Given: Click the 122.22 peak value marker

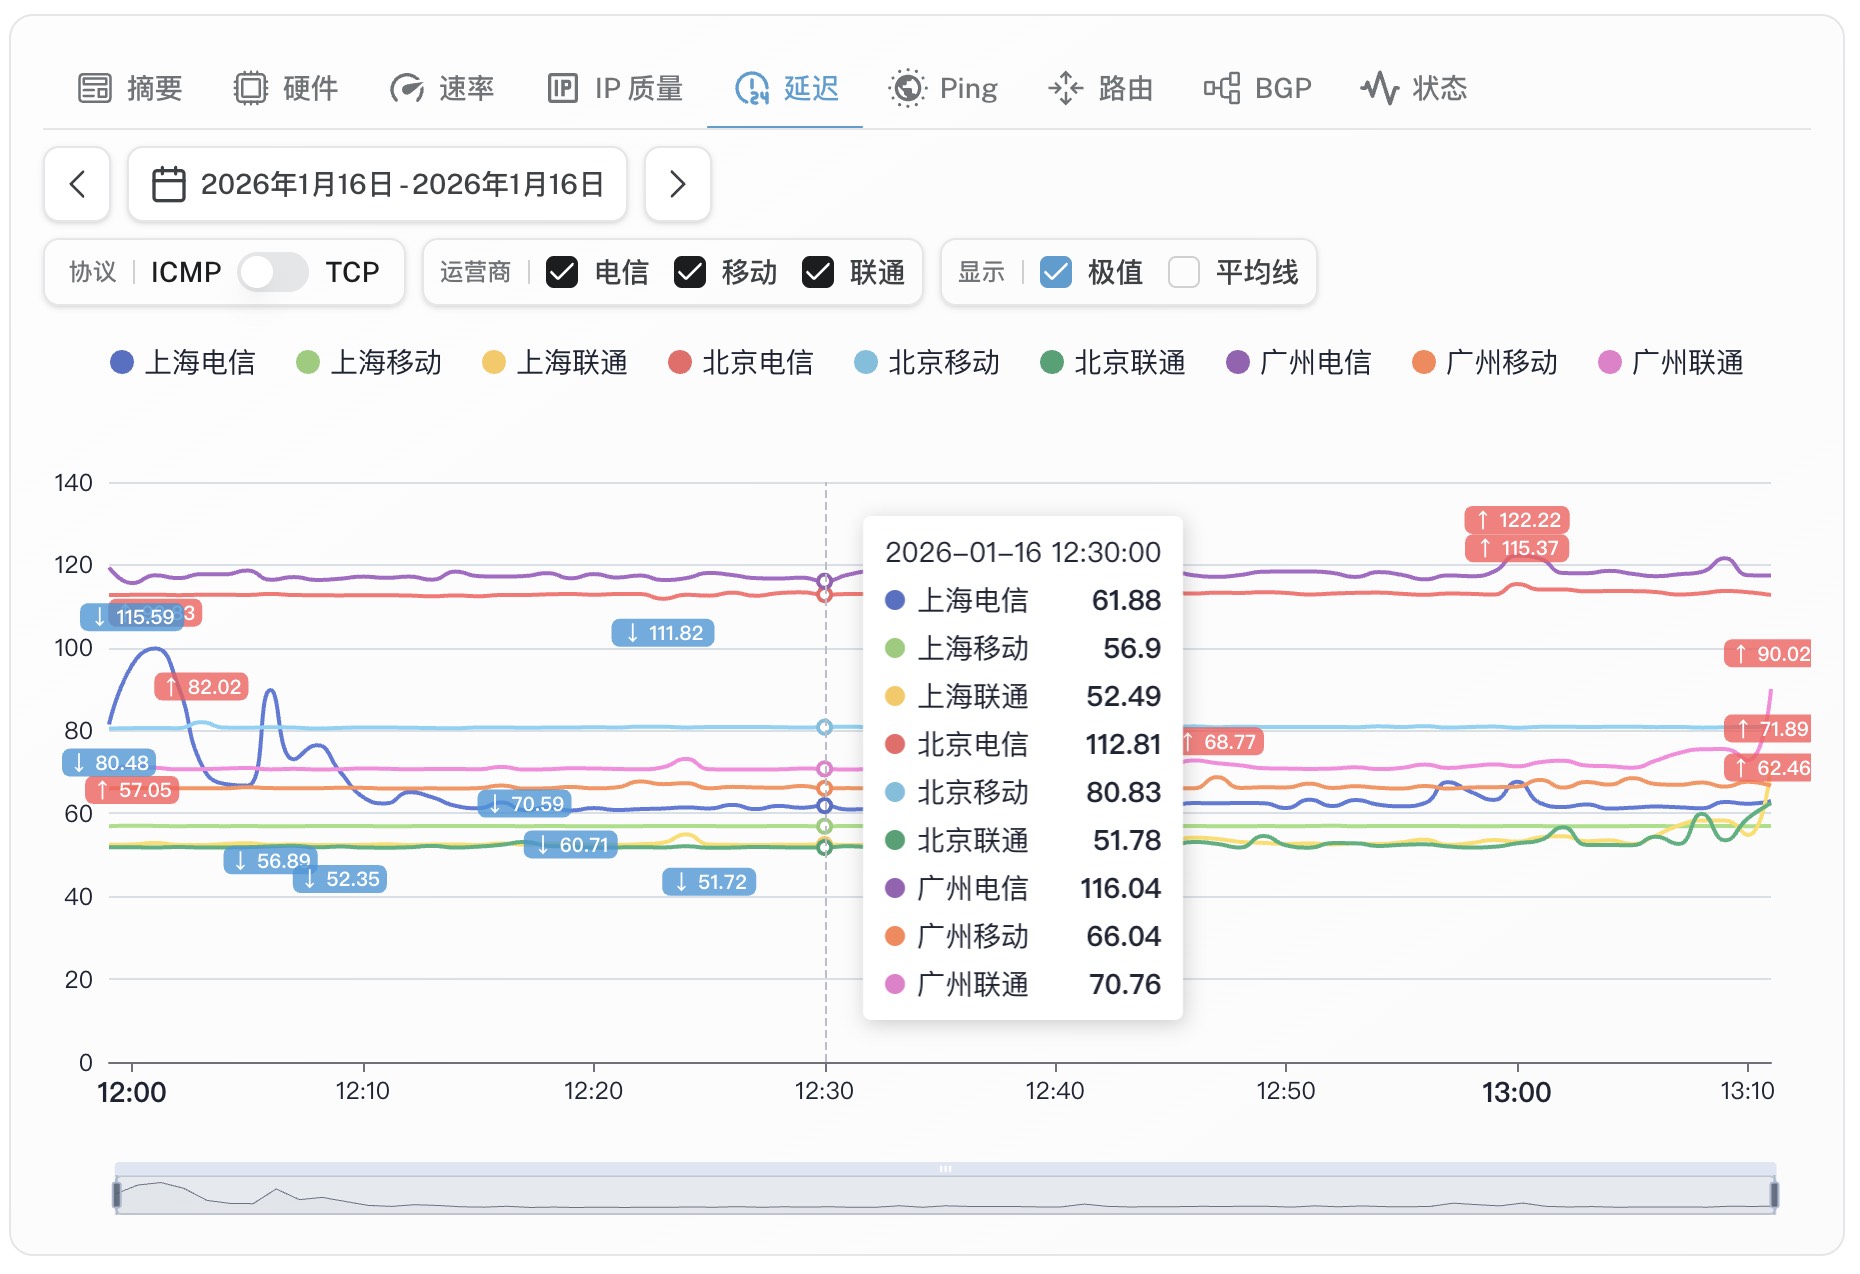Looking at the screenshot, I should pyautogui.click(x=1517, y=520).
